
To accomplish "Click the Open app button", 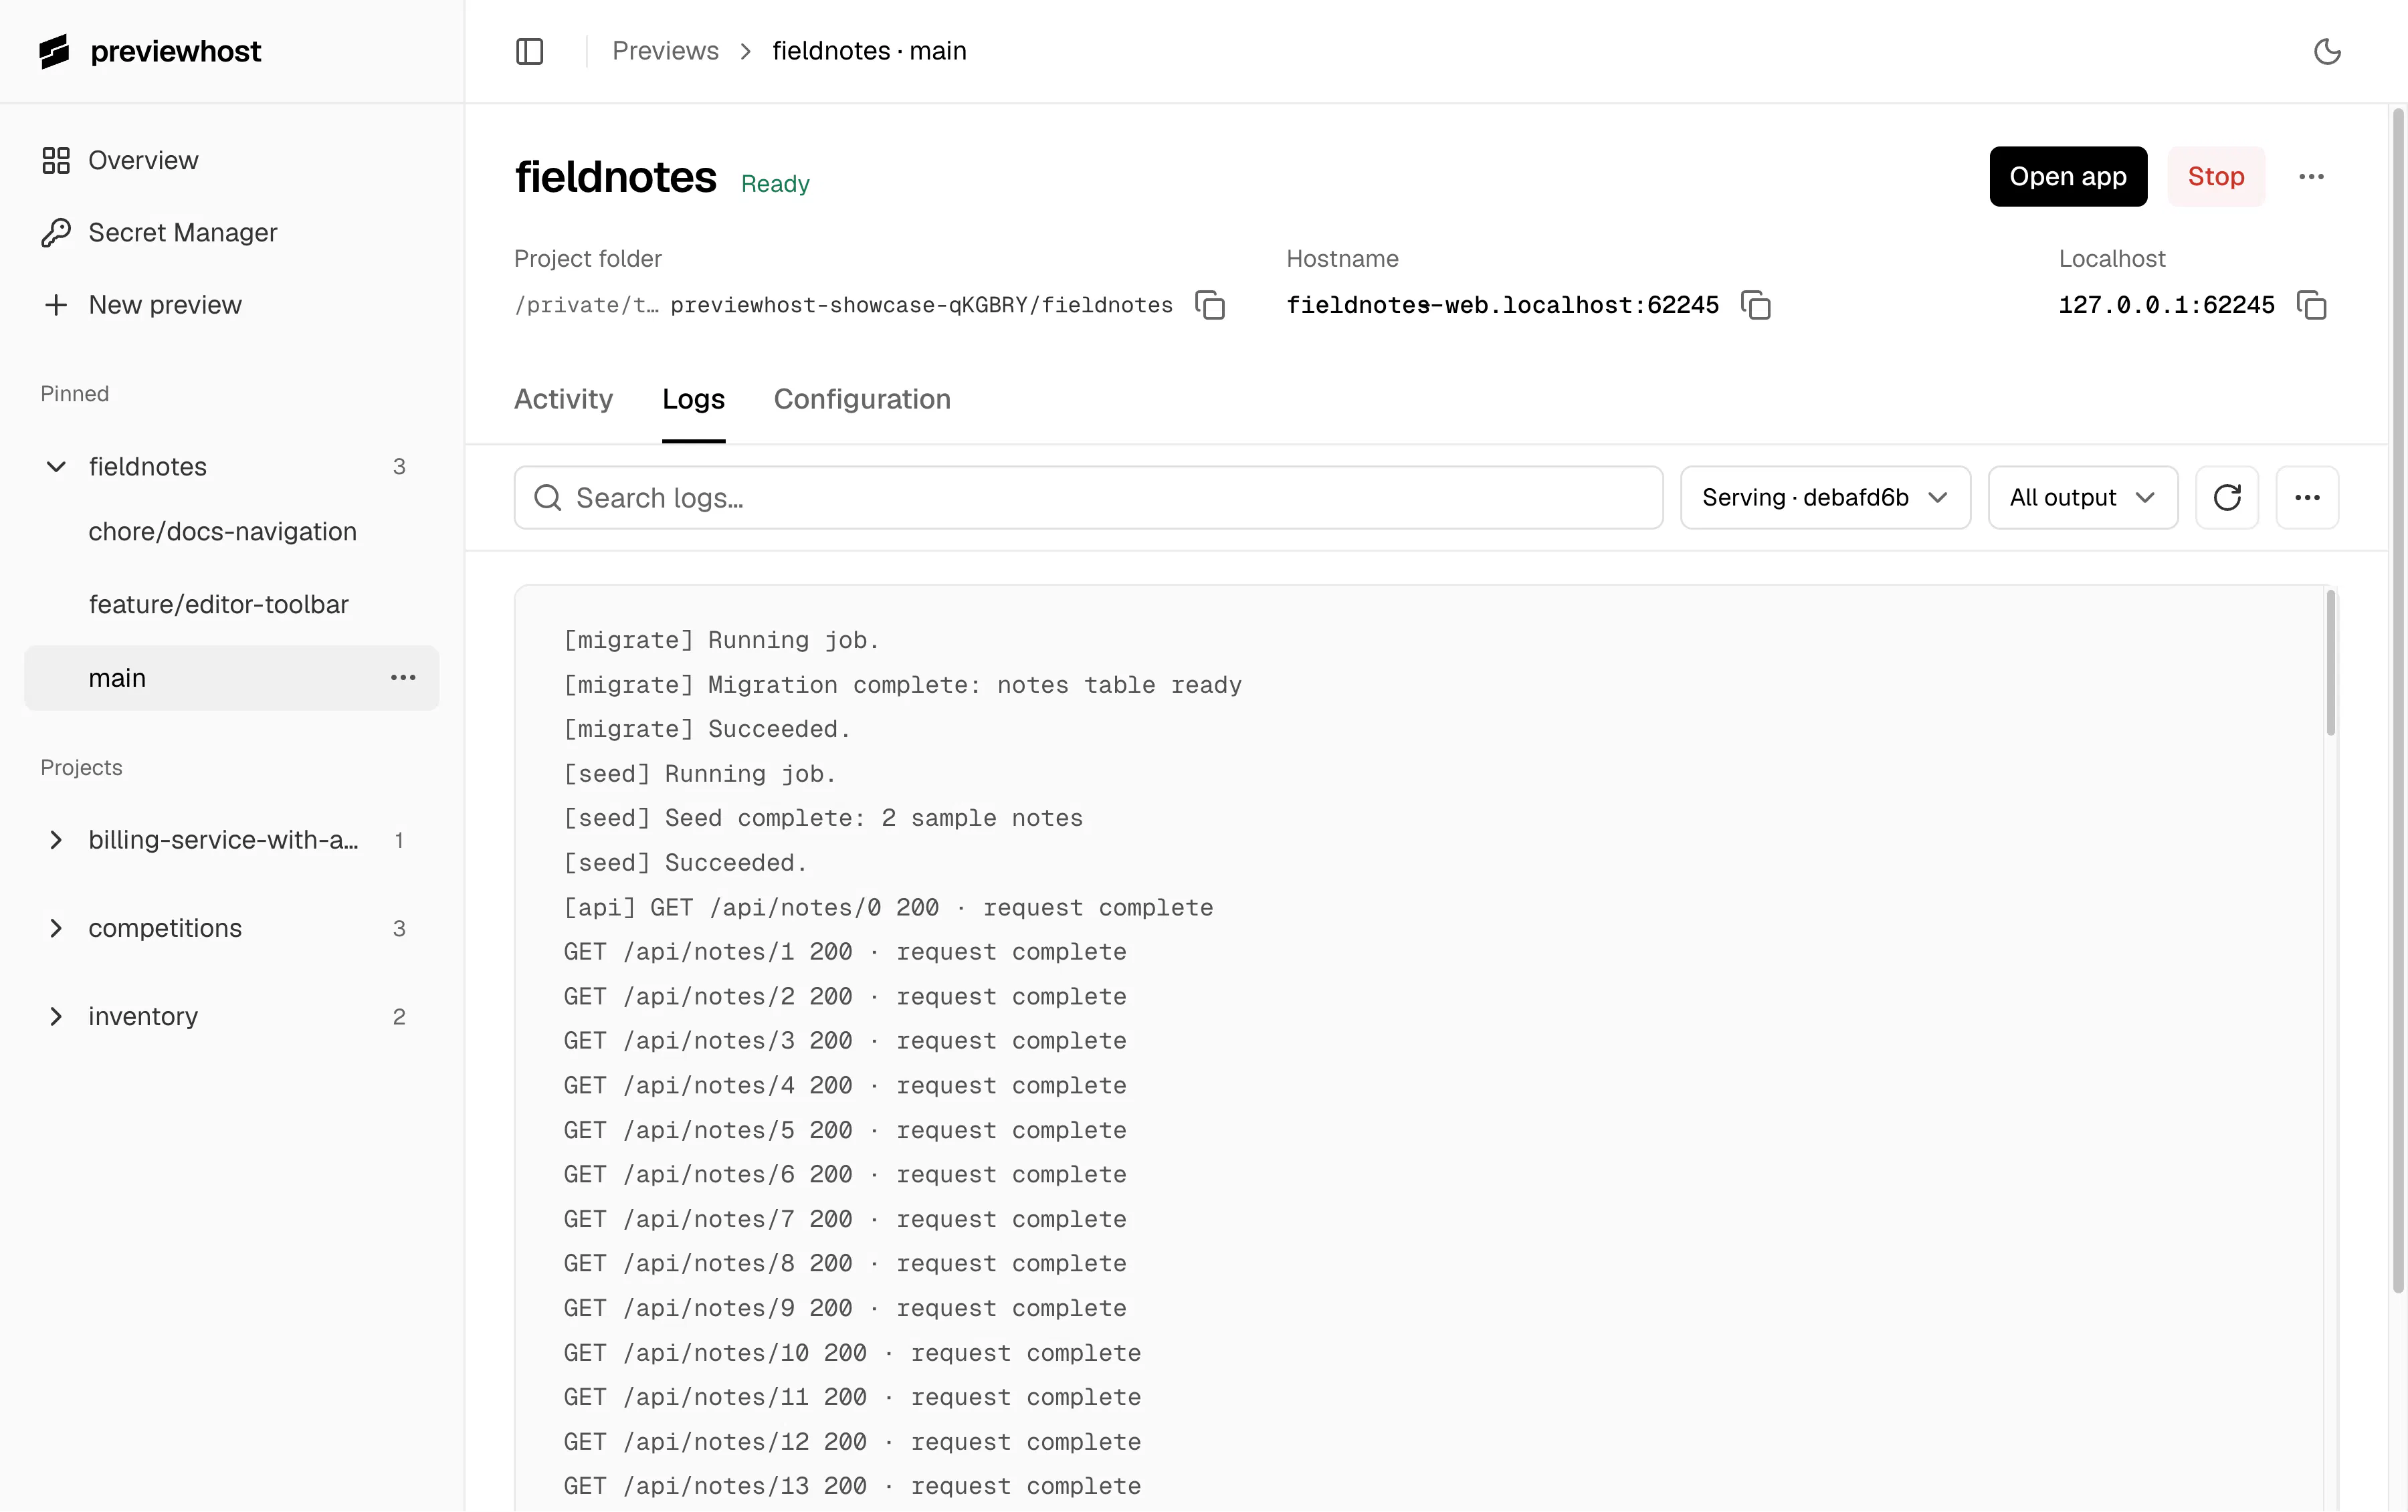I will click(2068, 177).
